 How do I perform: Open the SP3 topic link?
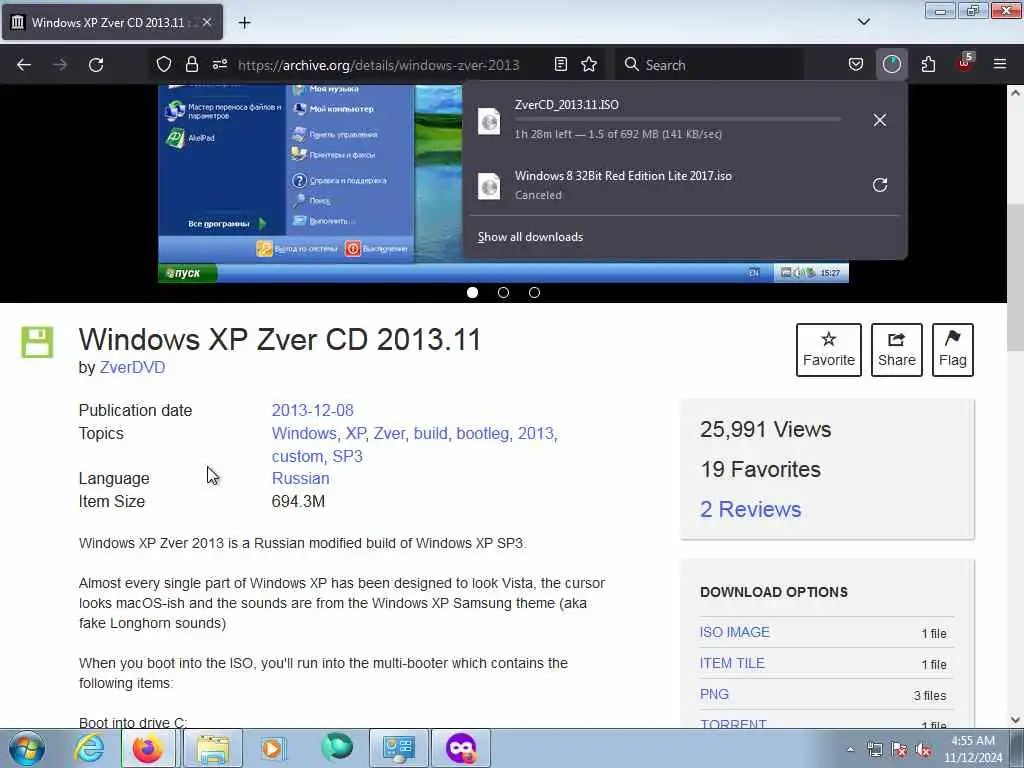(x=347, y=456)
